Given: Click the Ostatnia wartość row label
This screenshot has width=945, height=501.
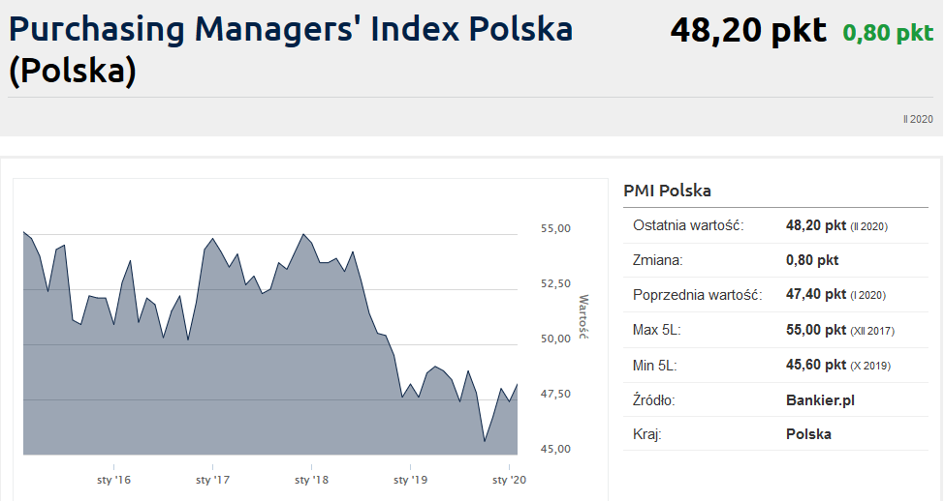Looking at the screenshot, I should [x=688, y=225].
